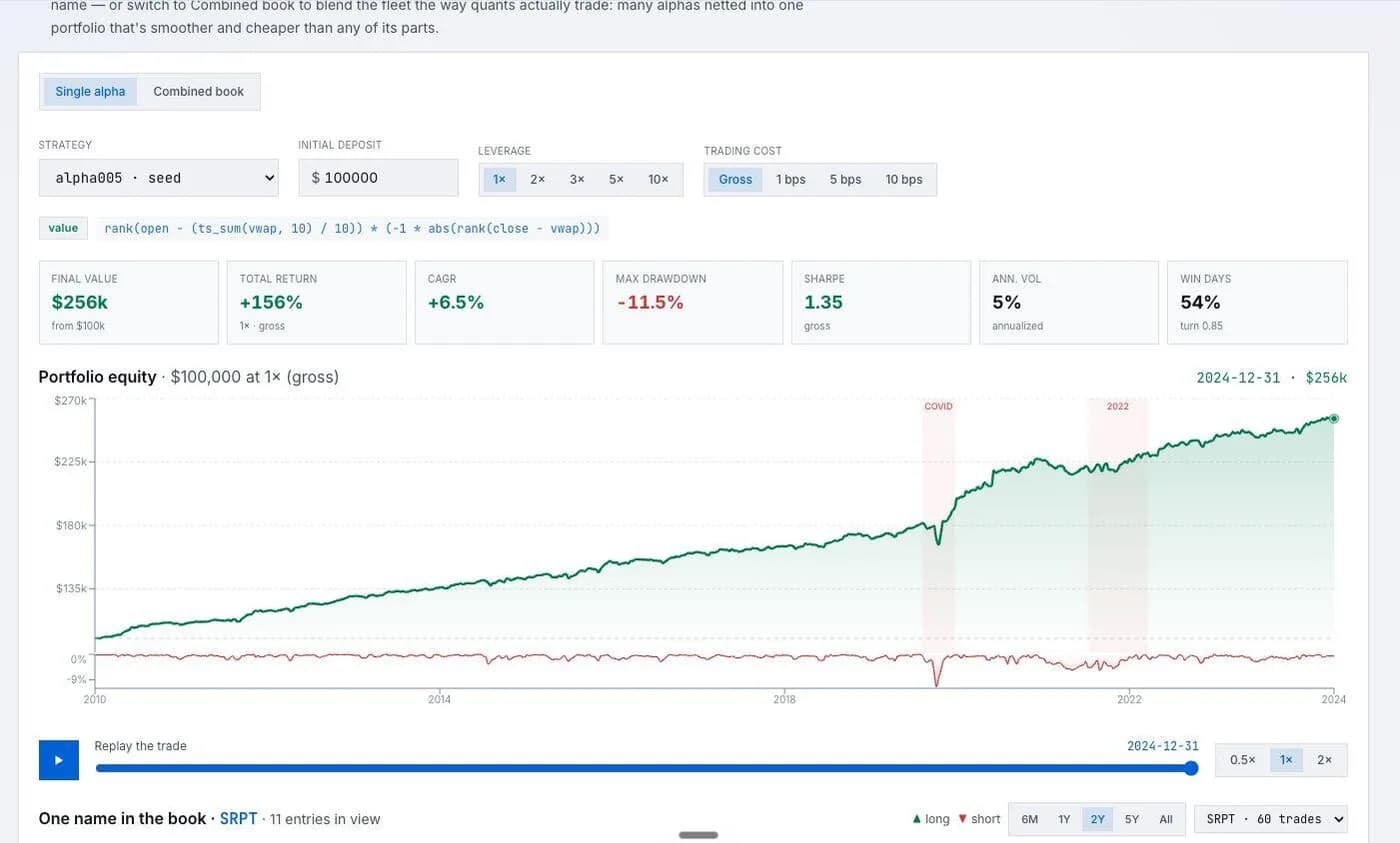Click the FINAL VALUE $256k card
The width and height of the screenshot is (1400, 843).
(x=129, y=302)
